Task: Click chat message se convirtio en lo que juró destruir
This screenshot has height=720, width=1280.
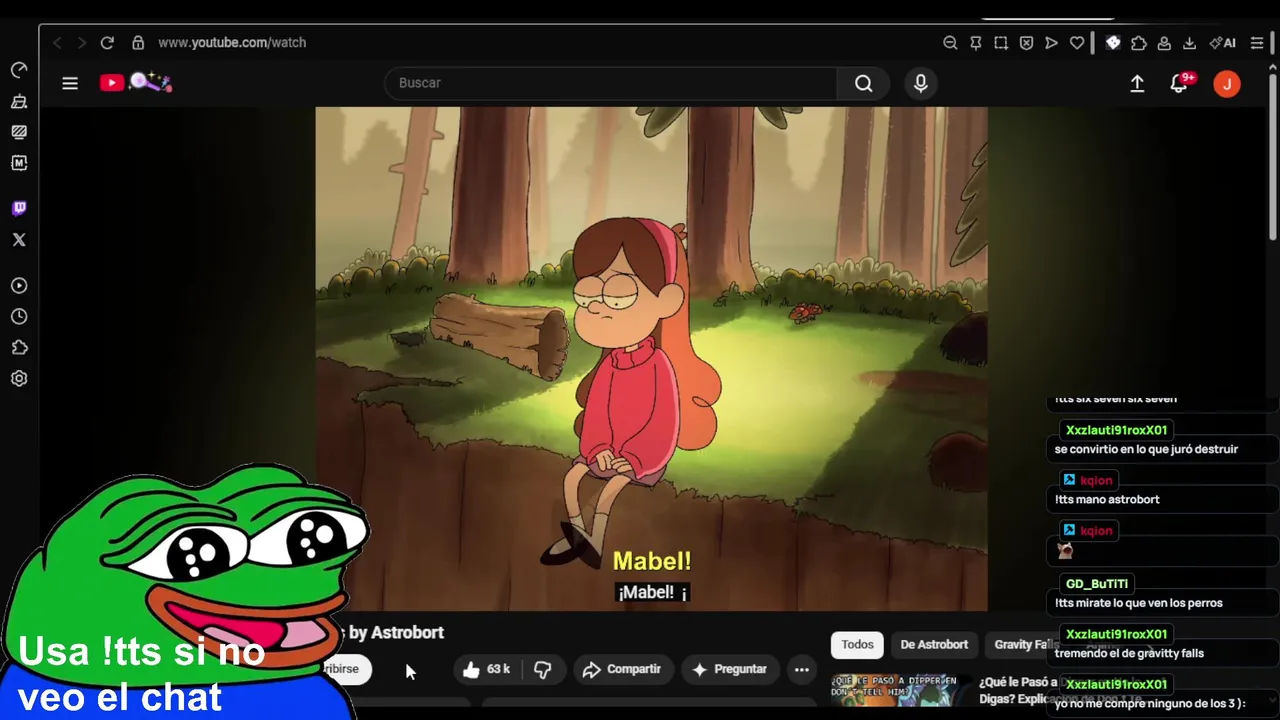Action: point(1146,450)
